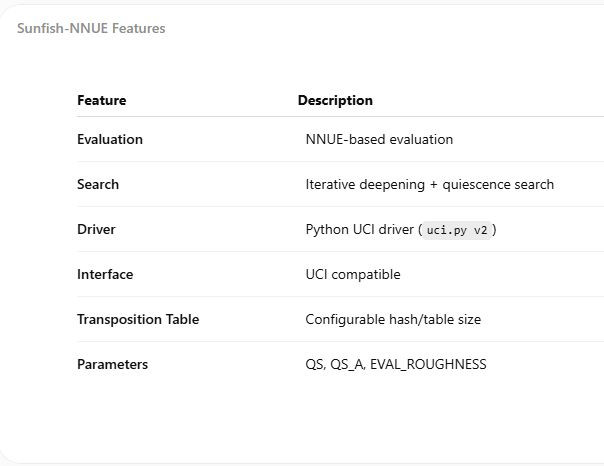The width and height of the screenshot is (604, 466).
Task: Click the word Table in Transposition Table
Action: tap(182, 319)
